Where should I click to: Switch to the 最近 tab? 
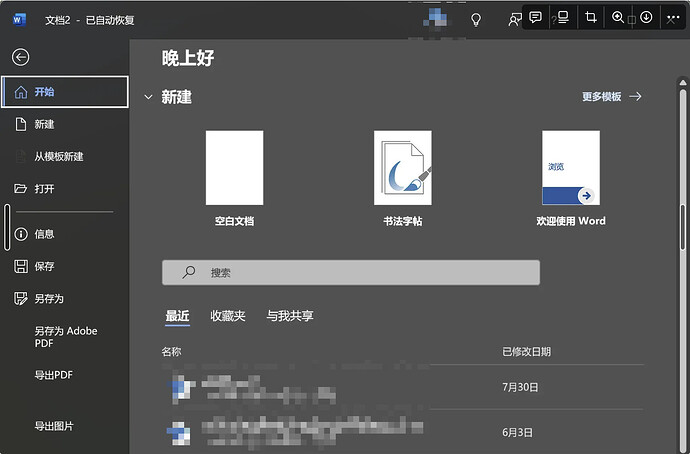177,316
